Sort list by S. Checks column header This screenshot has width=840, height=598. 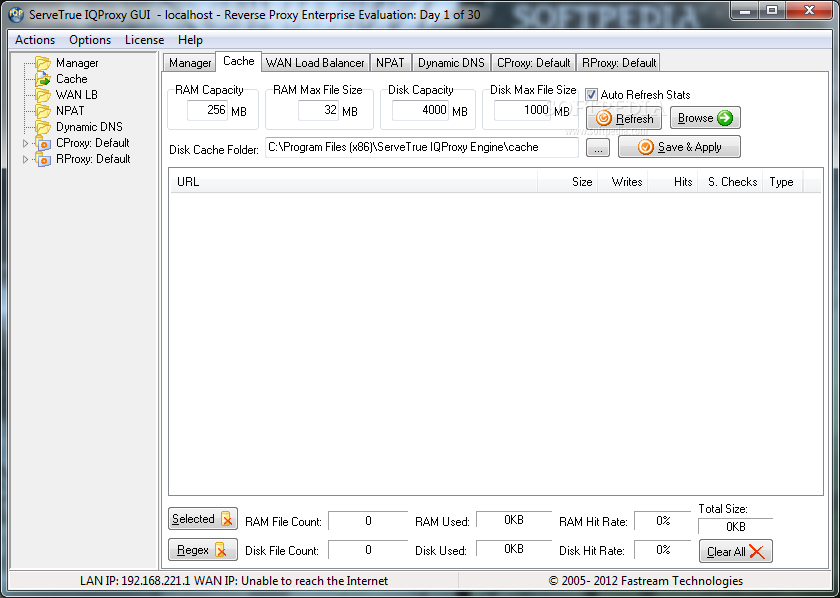point(732,182)
